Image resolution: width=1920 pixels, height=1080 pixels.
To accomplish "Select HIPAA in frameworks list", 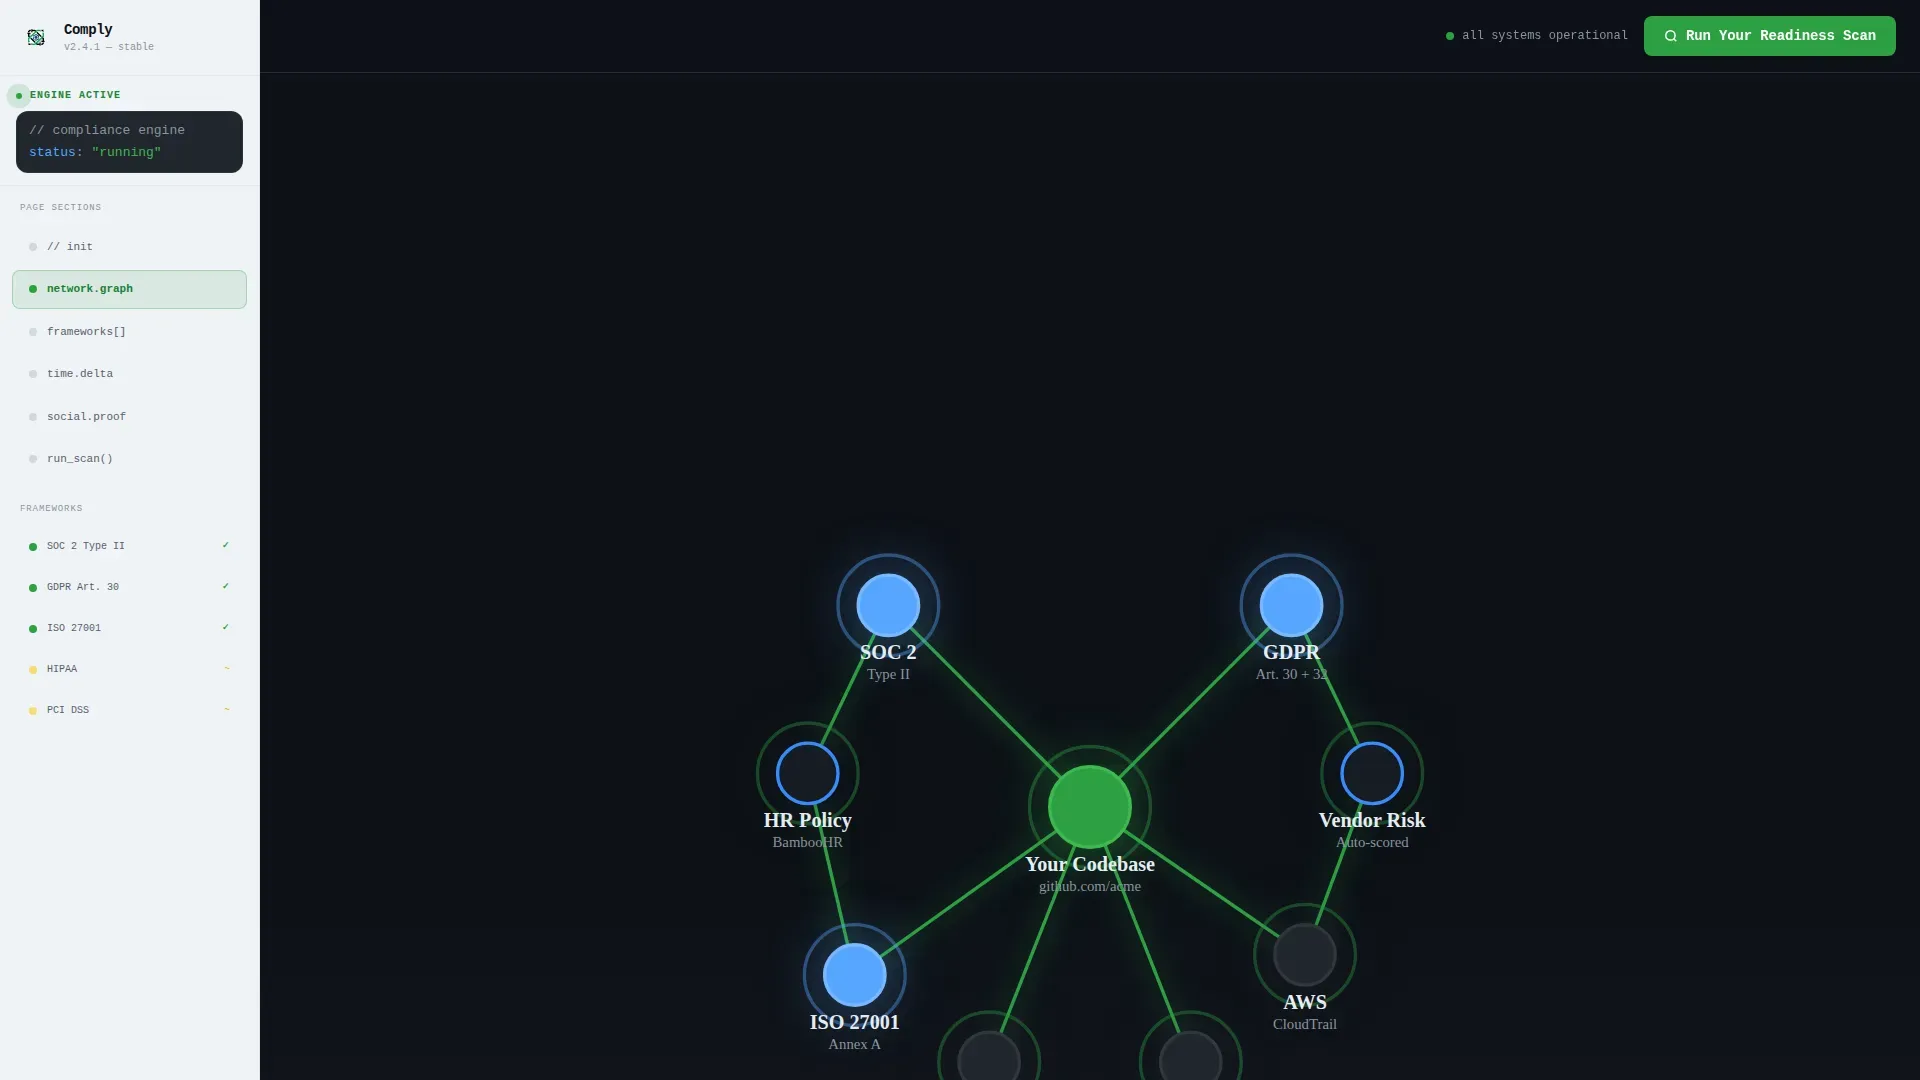I will tap(129, 669).
